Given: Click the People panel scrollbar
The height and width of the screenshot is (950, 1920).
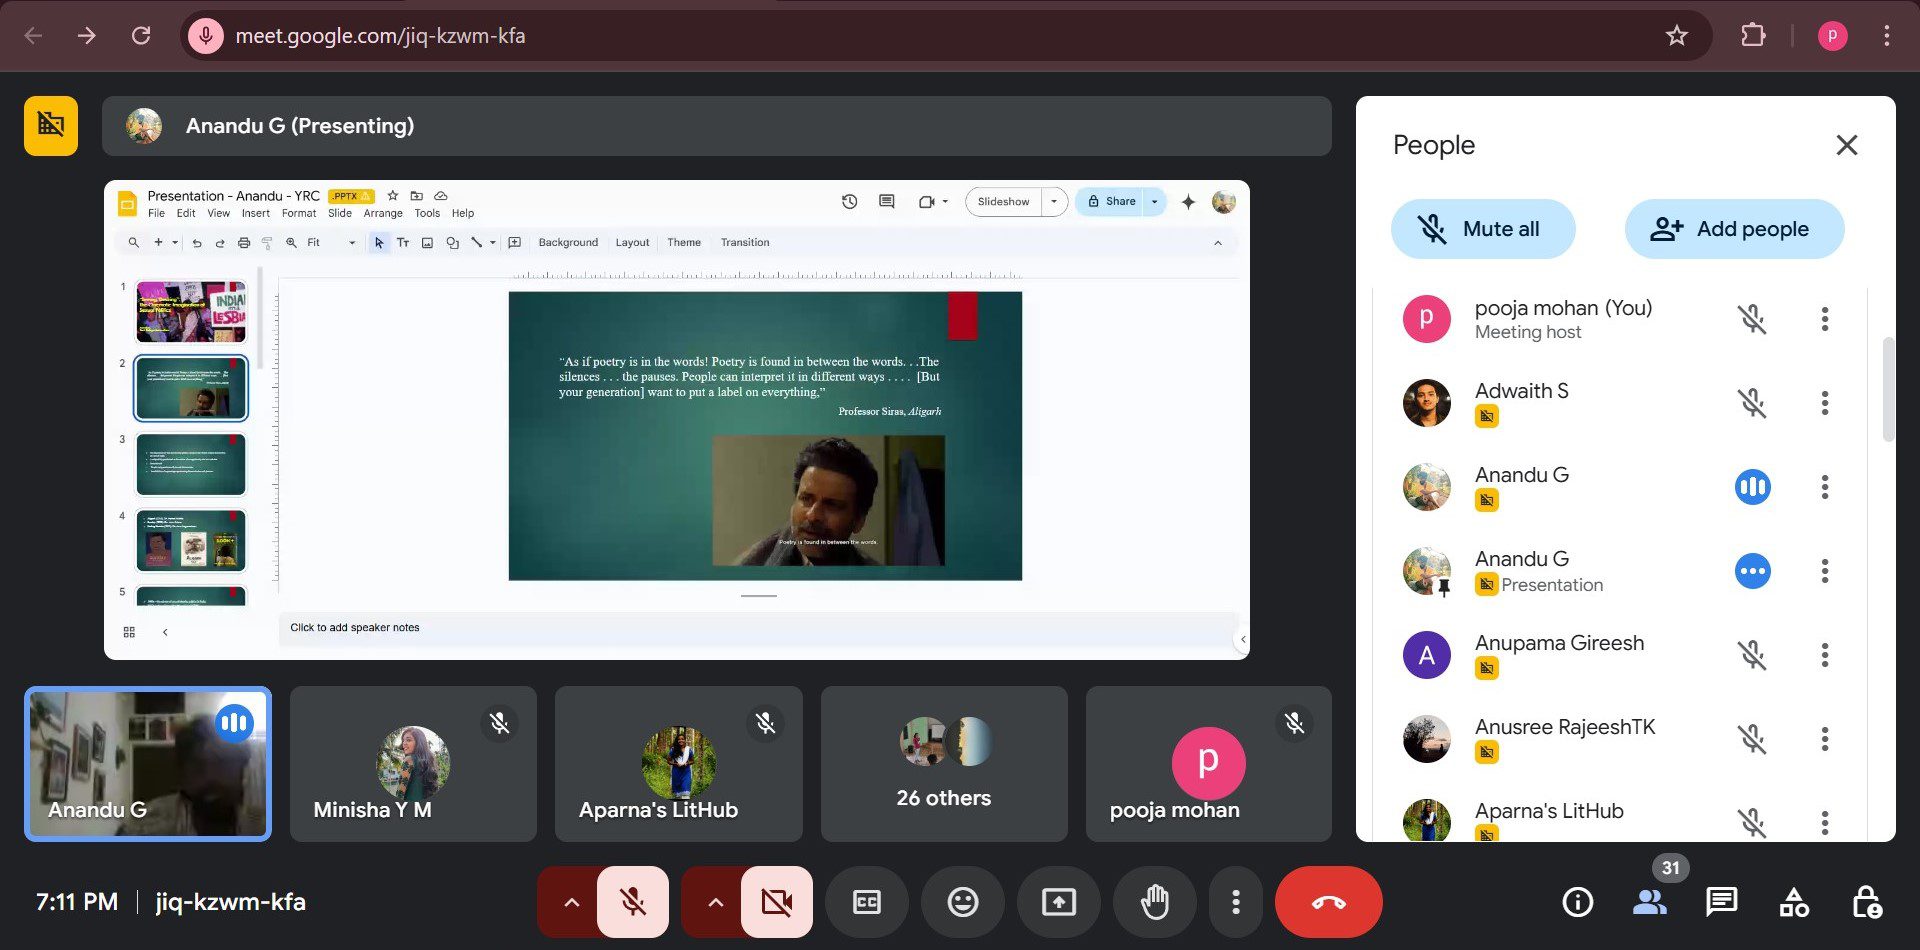Looking at the screenshot, I should click(x=1888, y=390).
